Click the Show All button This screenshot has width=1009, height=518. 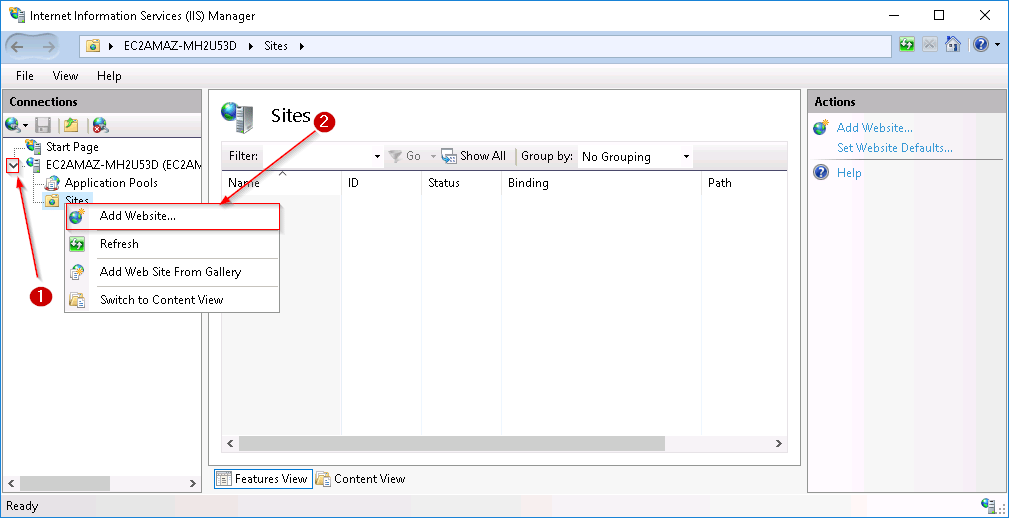(x=474, y=156)
